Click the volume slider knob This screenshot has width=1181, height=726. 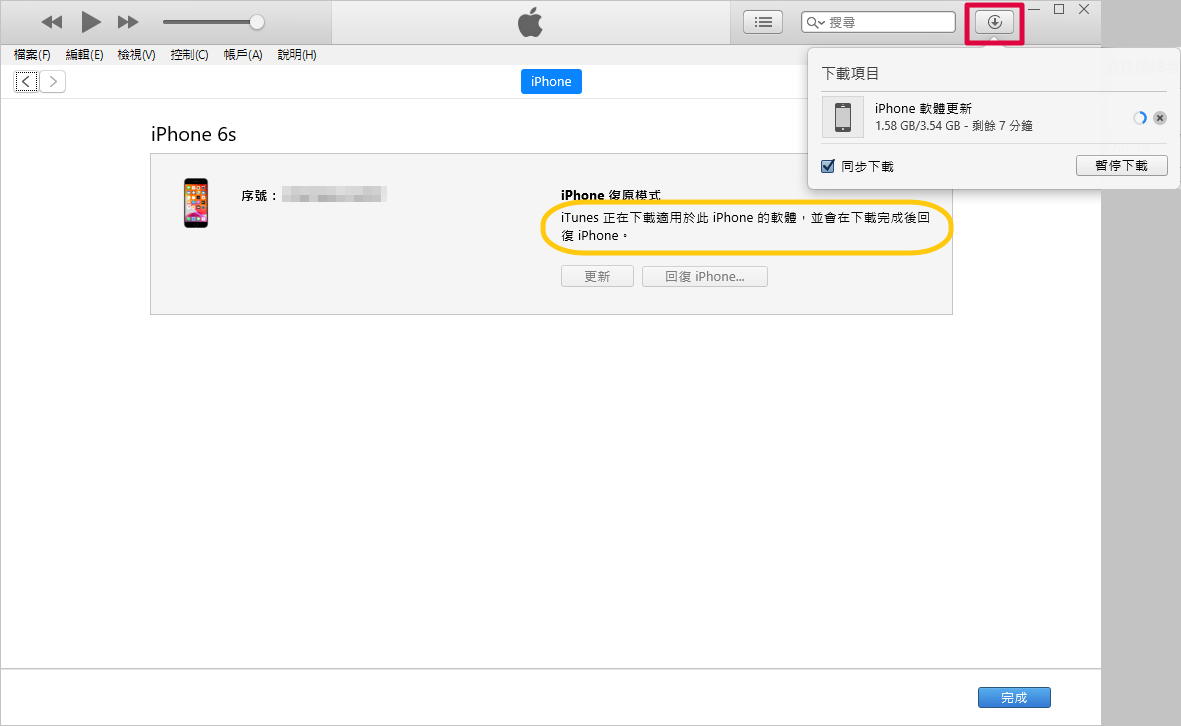pos(257,23)
